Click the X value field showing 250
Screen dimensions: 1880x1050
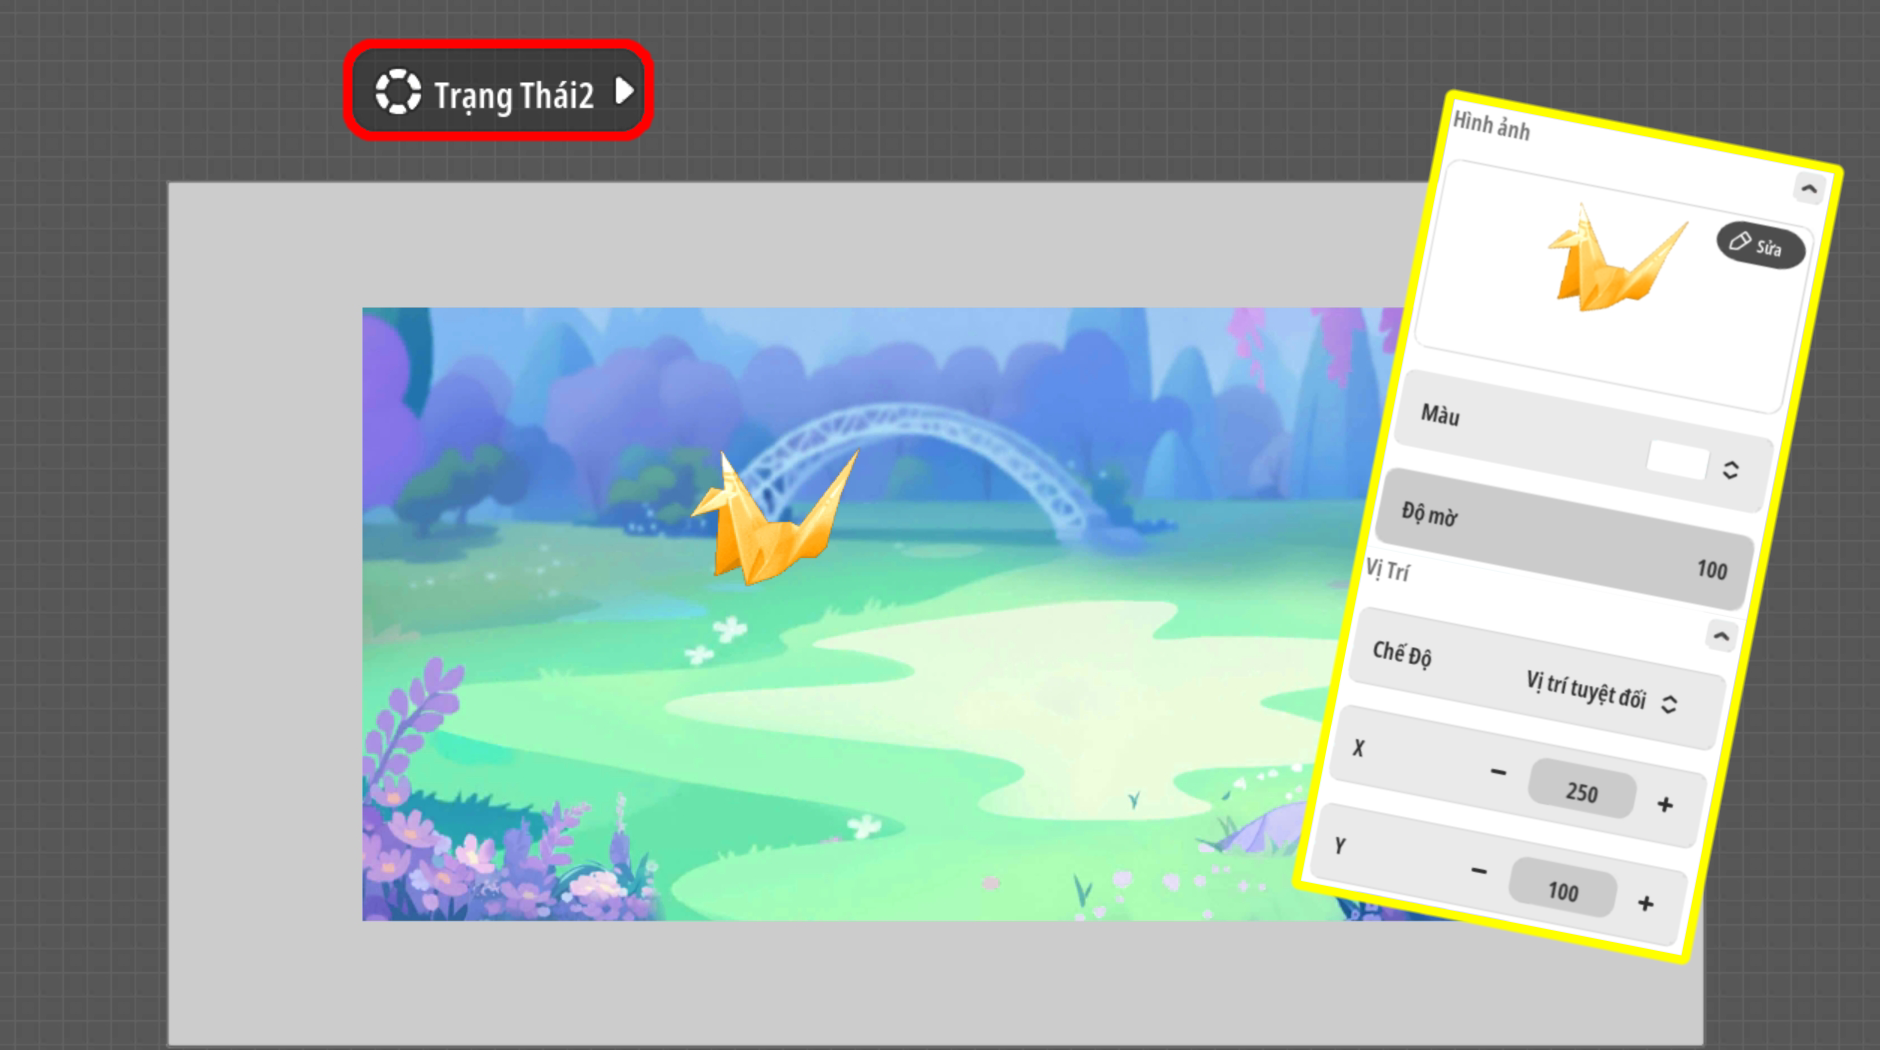pyautogui.click(x=1582, y=792)
